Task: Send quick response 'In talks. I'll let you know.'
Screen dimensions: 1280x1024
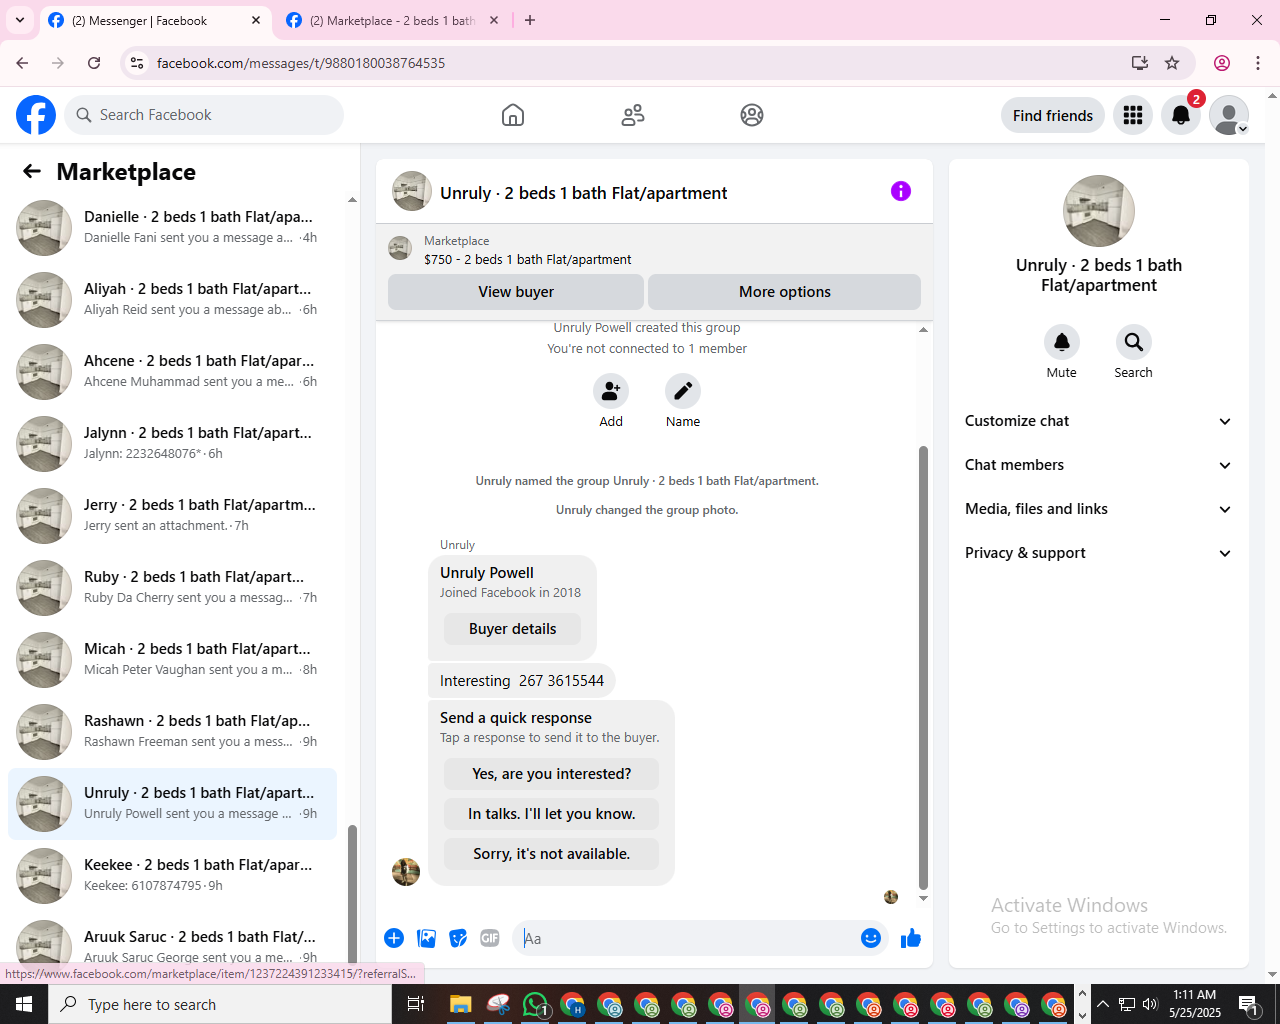Action: [552, 814]
